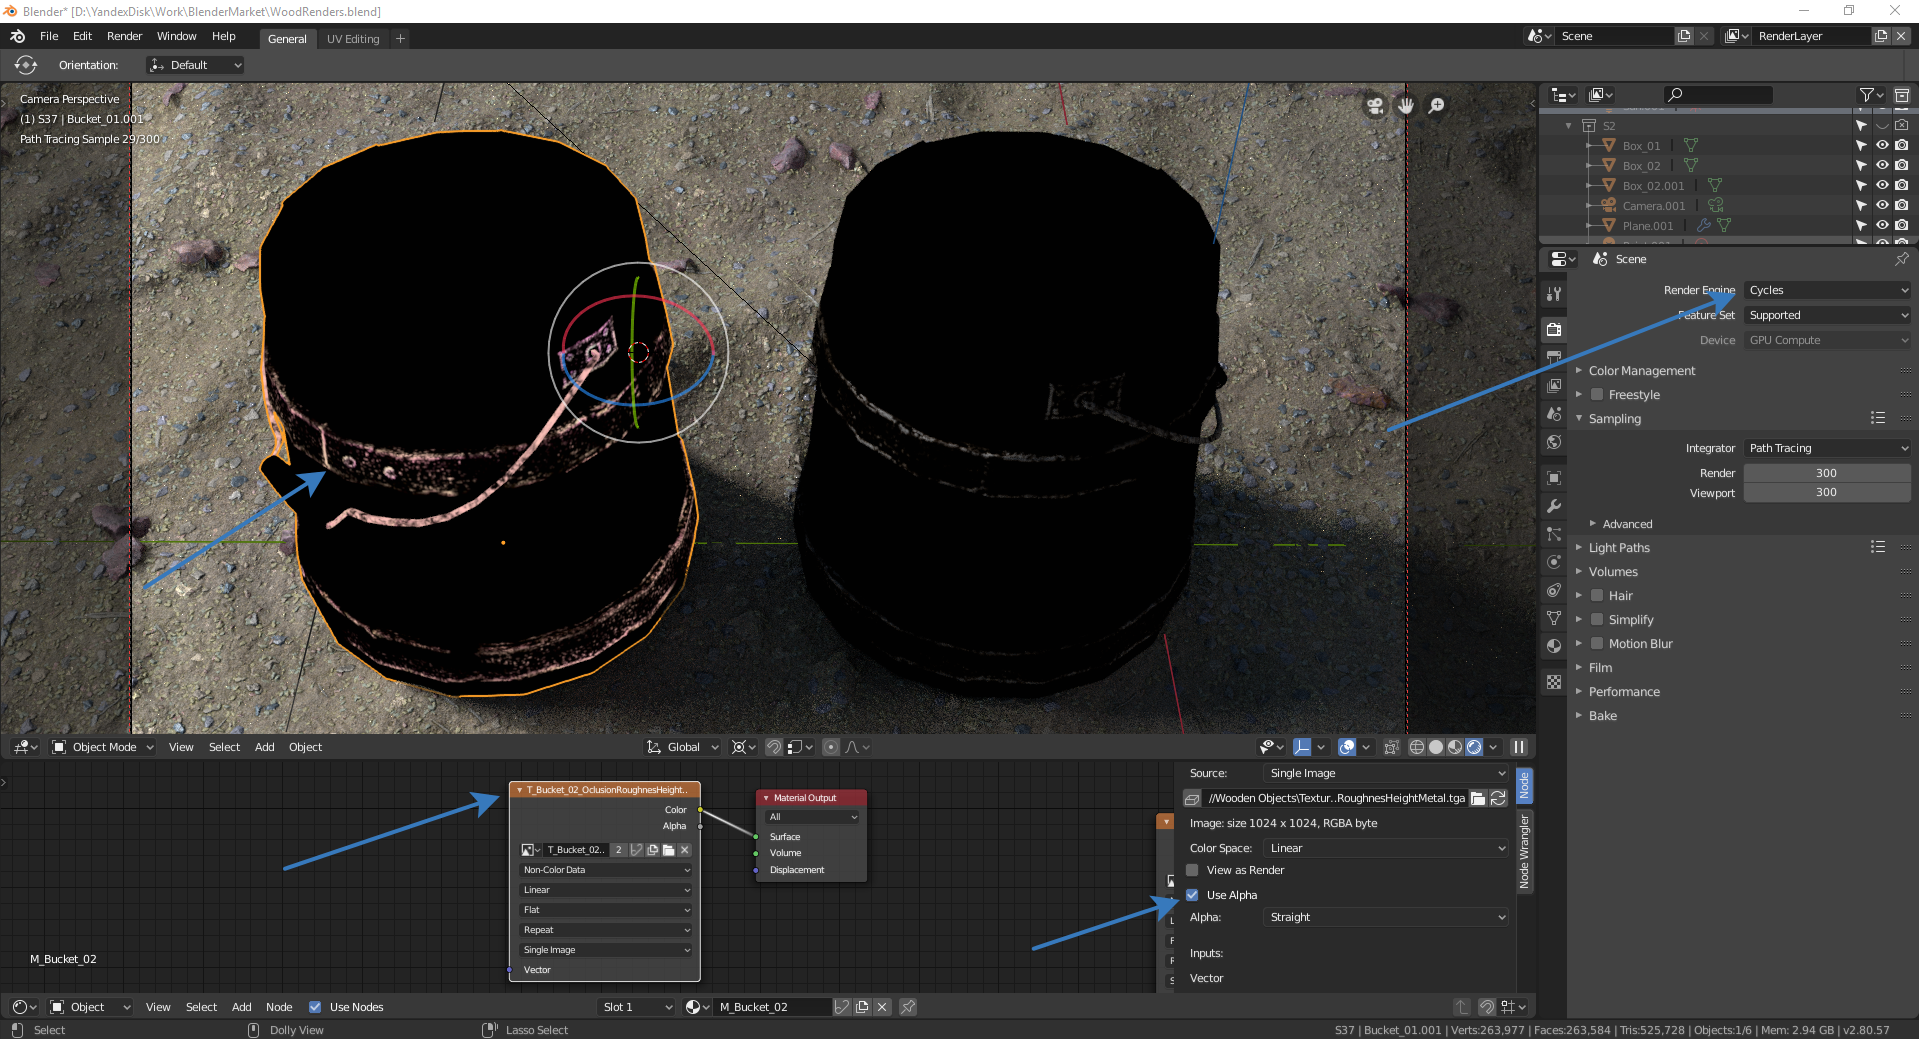Switch to UV Editing workspace tab
1919x1039 pixels.
pyautogui.click(x=353, y=39)
